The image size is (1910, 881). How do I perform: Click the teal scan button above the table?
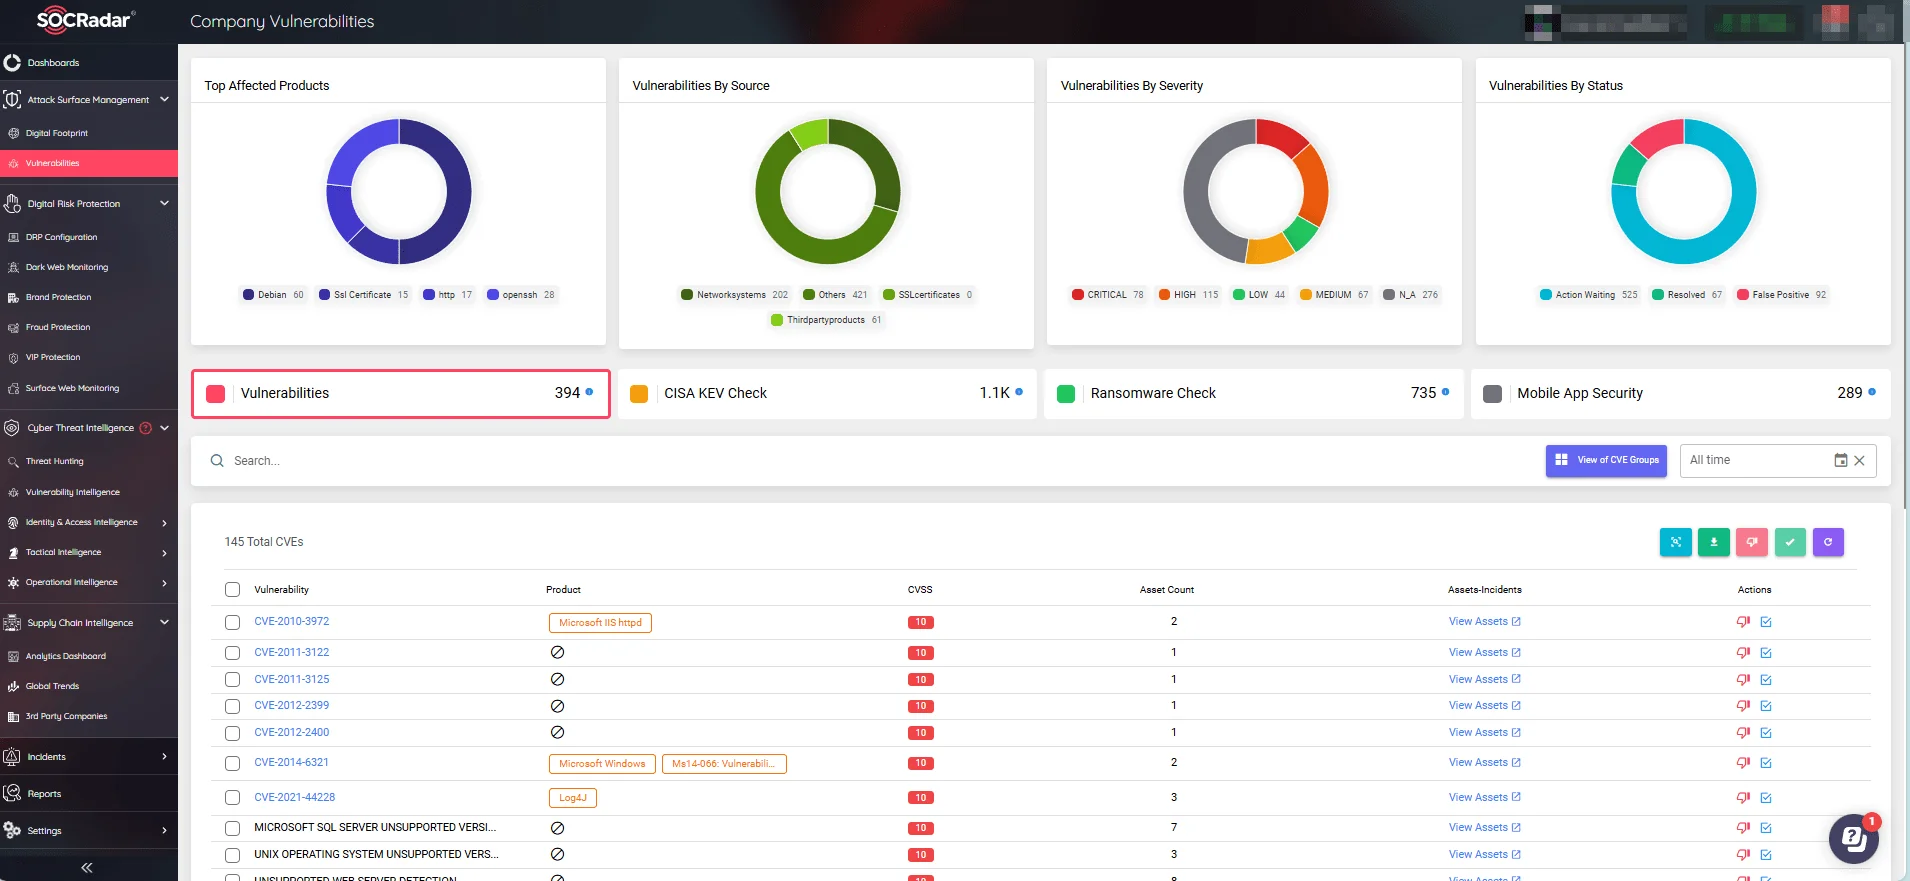coord(1676,542)
